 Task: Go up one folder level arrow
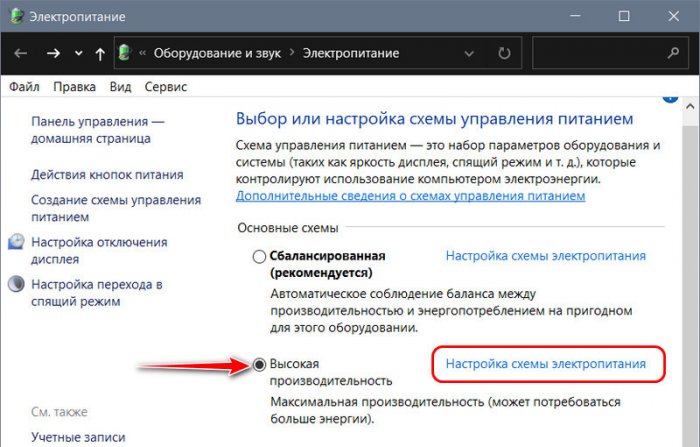(100, 54)
